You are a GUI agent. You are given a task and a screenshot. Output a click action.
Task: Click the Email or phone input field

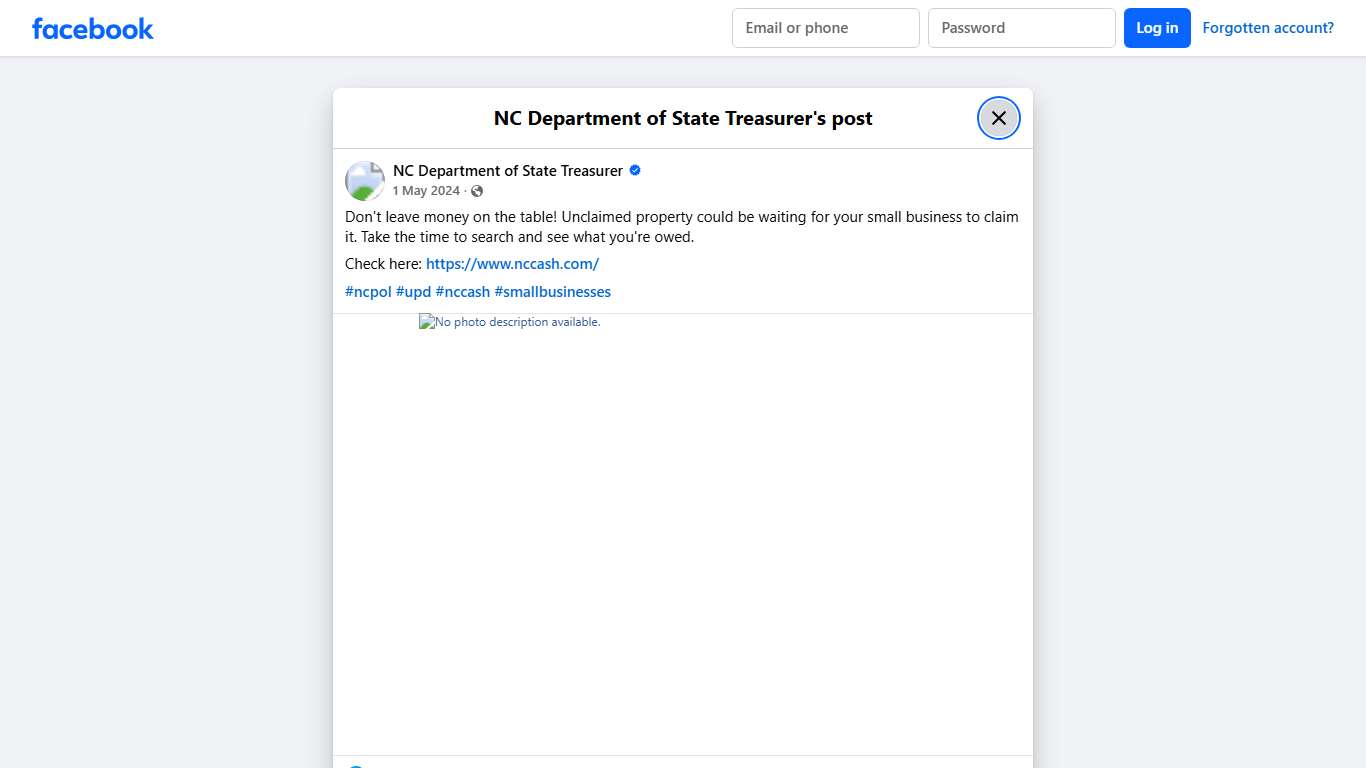pos(825,27)
